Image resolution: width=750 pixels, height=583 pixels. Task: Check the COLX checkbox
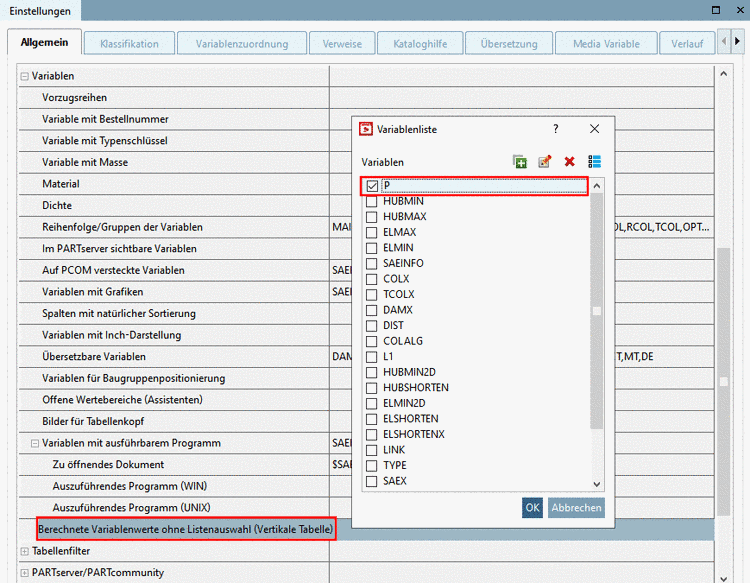(372, 279)
